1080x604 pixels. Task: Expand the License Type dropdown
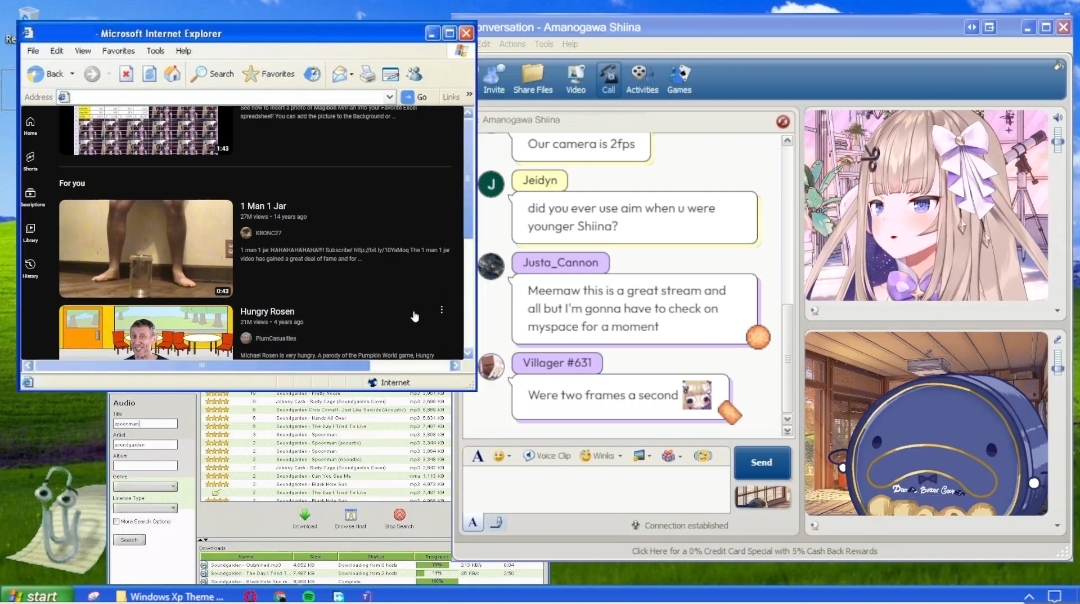point(173,508)
